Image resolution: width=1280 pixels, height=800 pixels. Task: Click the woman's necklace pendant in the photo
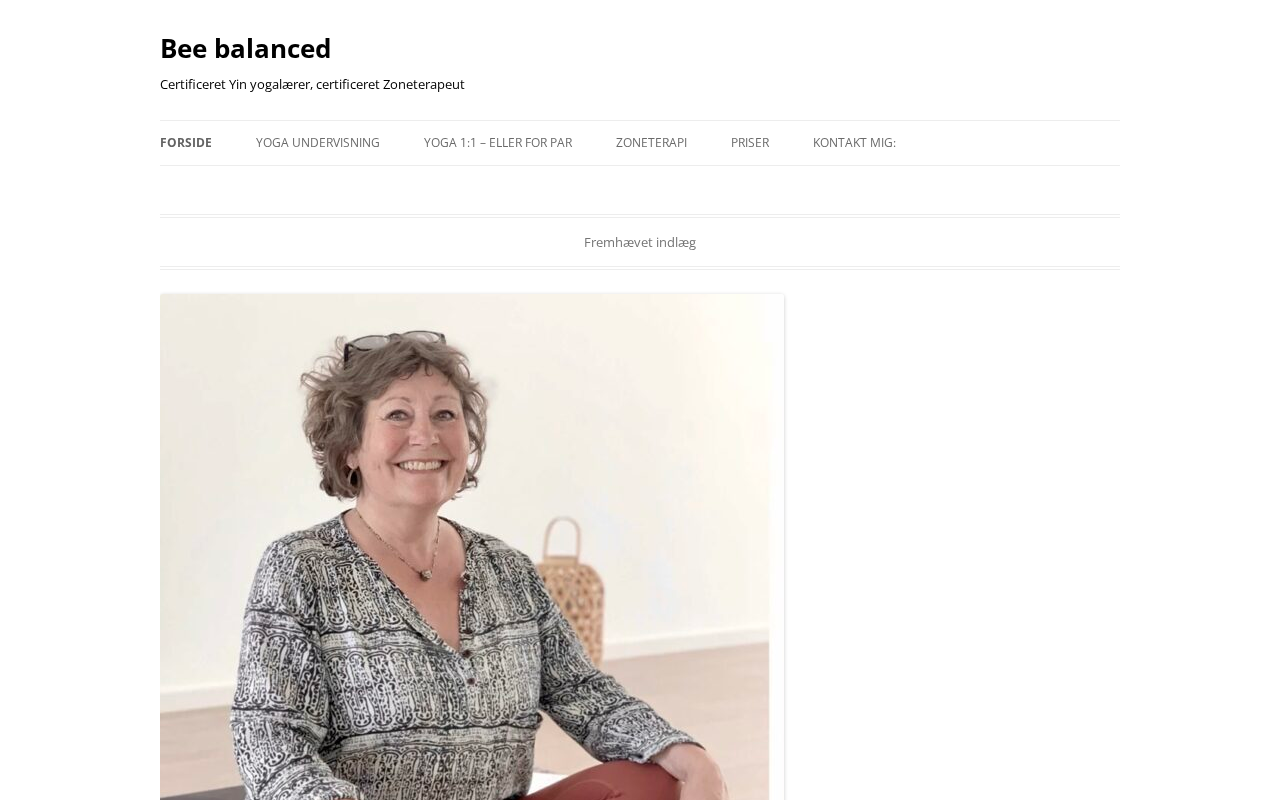coord(428,575)
